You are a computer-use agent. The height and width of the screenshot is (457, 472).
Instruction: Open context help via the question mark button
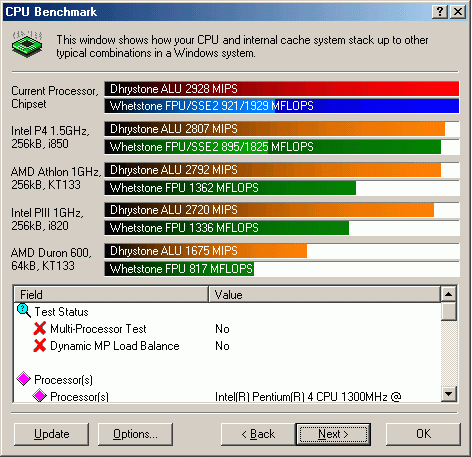click(x=440, y=12)
